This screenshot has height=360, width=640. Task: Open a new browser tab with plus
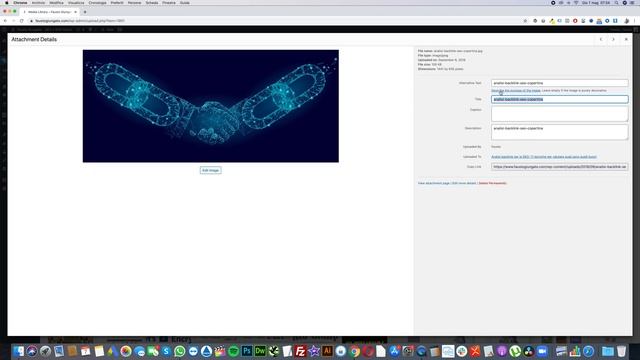[85, 12]
